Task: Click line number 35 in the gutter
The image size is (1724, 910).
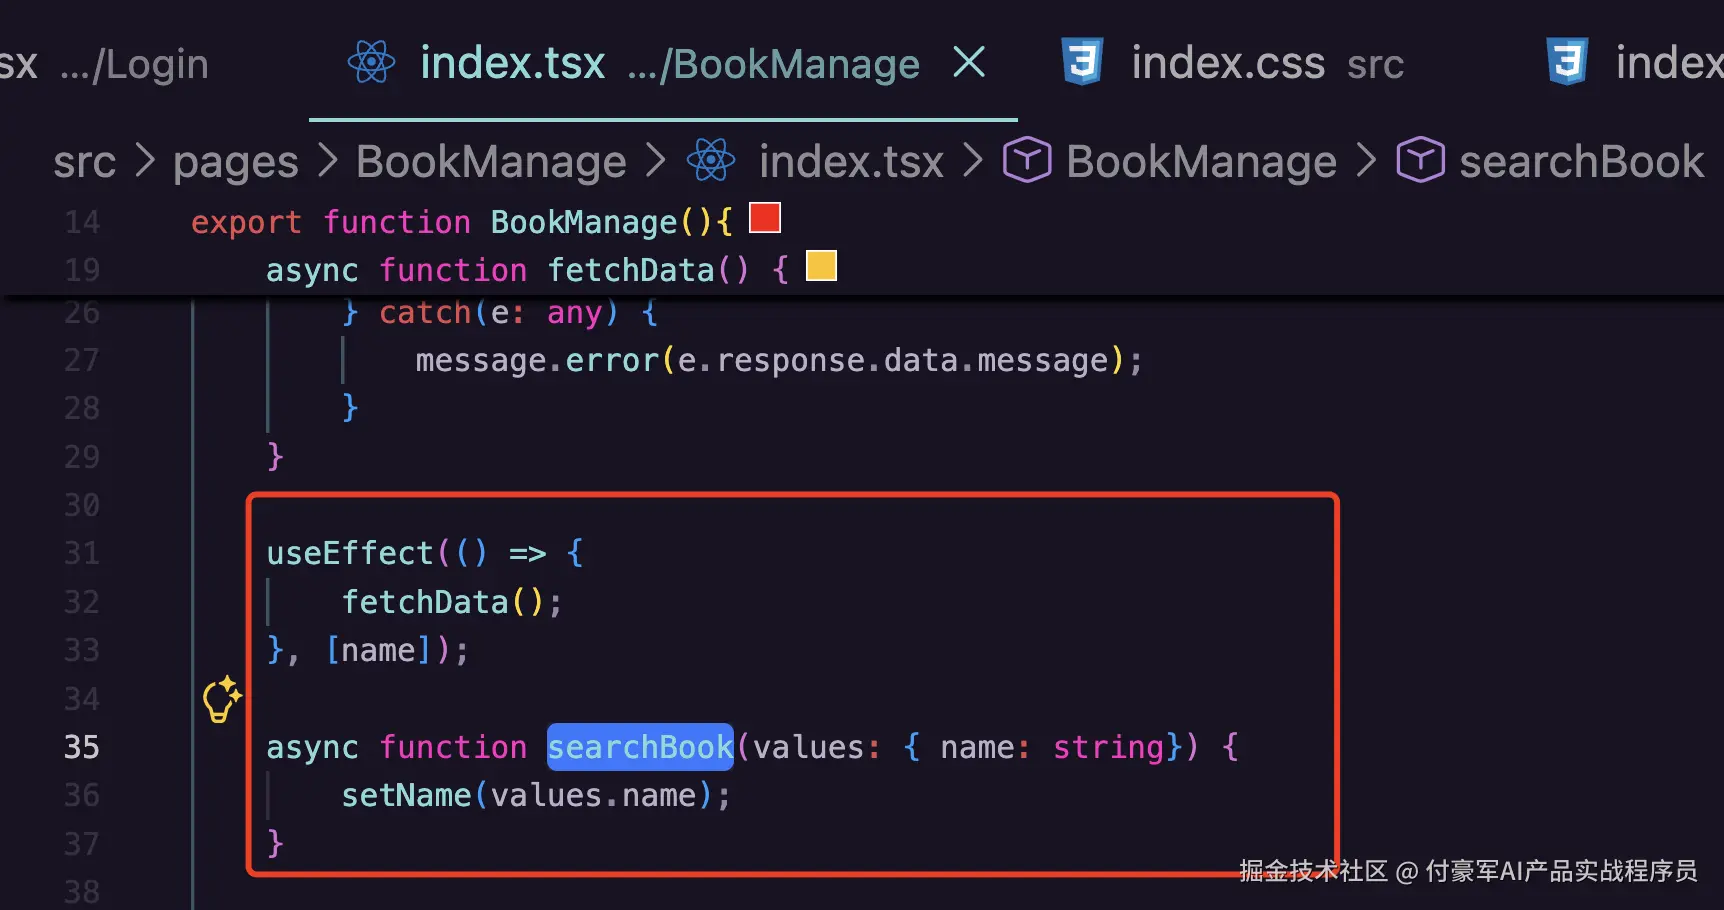Action: pos(82,747)
